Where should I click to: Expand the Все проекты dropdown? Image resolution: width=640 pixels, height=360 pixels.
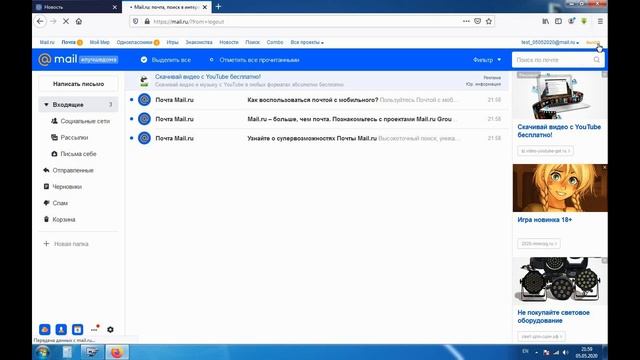[x=307, y=42]
